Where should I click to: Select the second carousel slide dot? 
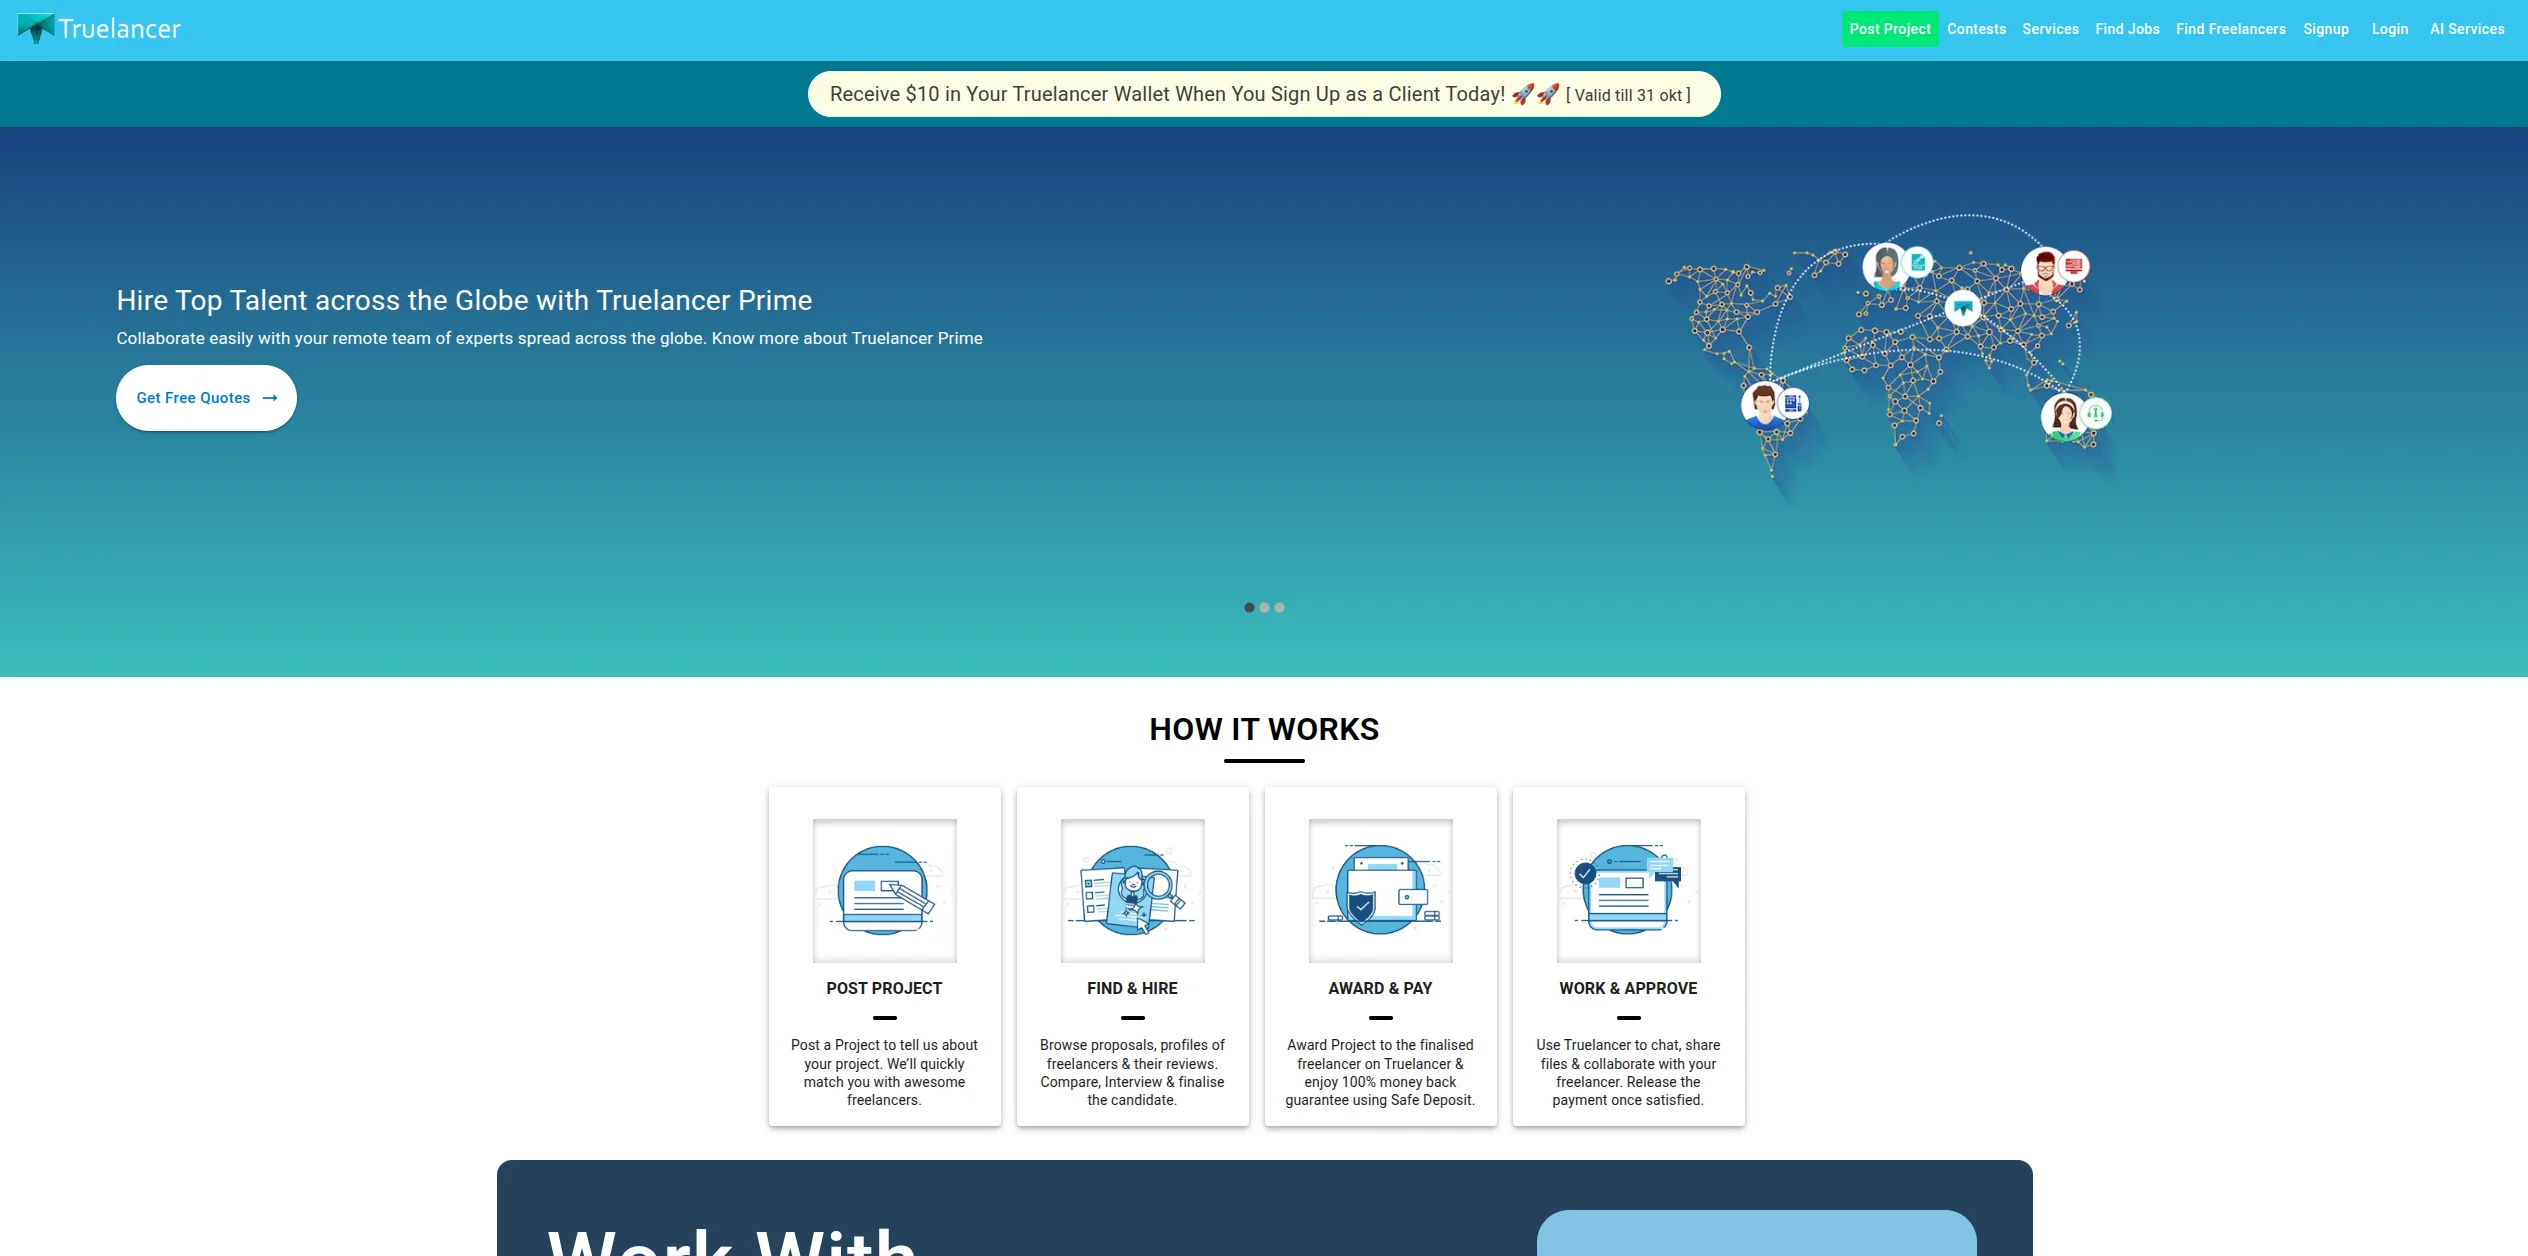click(x=1264, y=607)
